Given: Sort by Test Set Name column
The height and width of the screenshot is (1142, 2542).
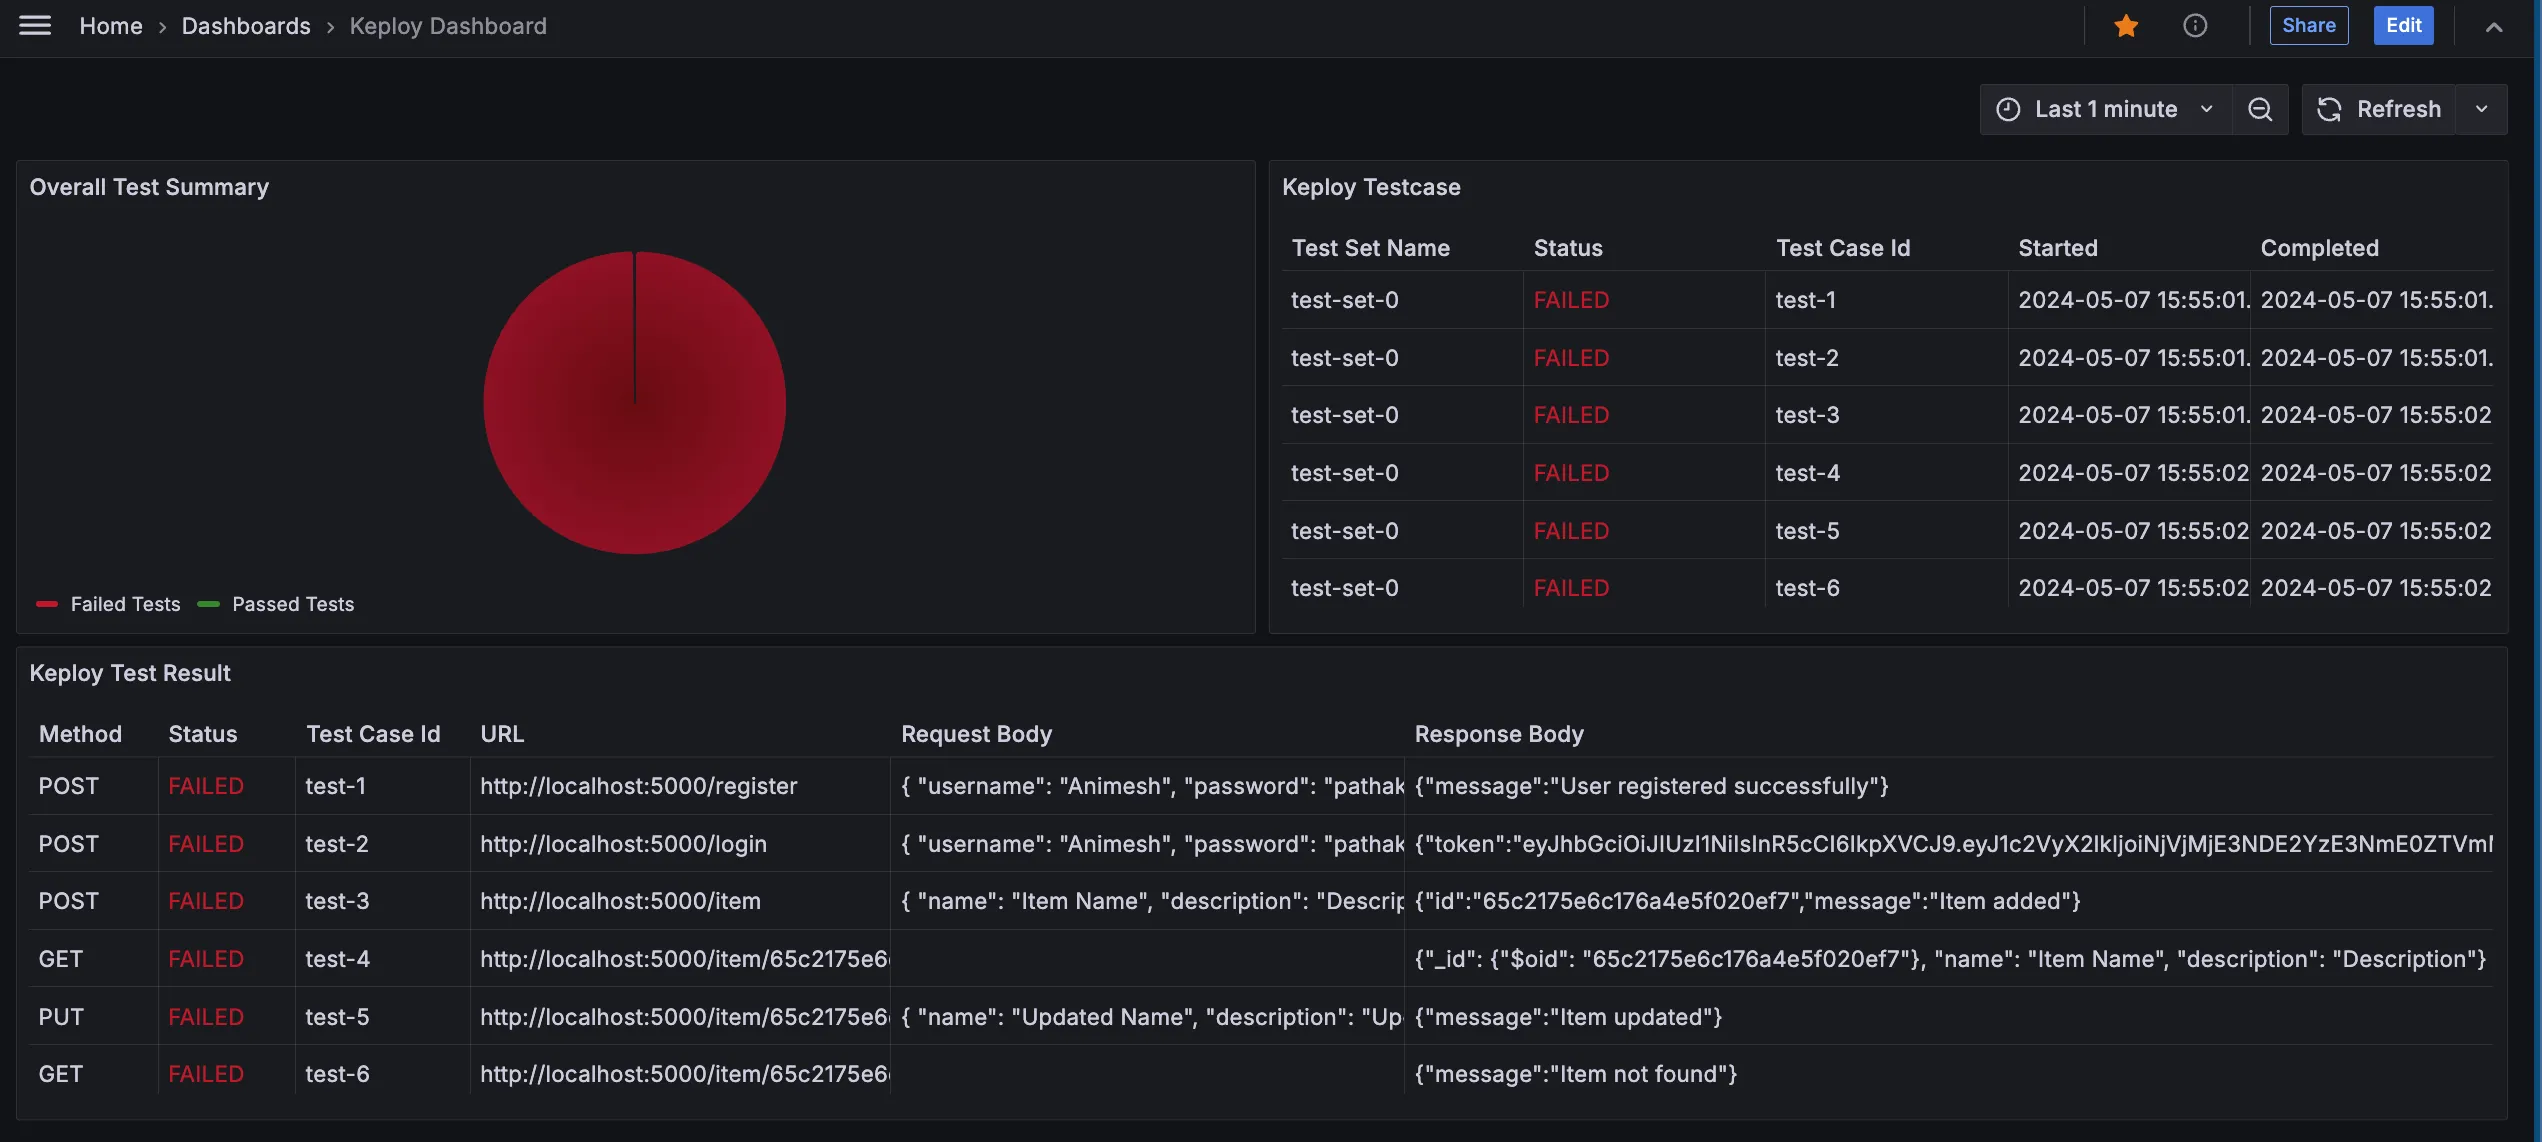Looking at the screenshot, I should [x=1370, y=248].
